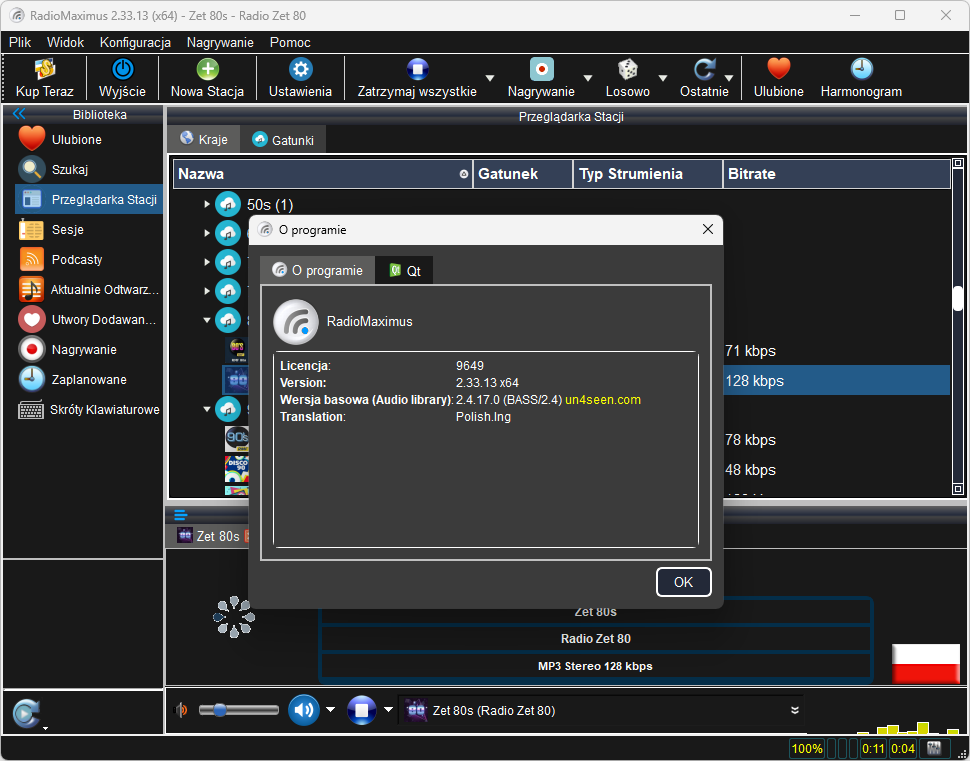Open the un4seen.com link
Image resolution: width=970 pixels, height=761 pixels.
(x=603, y=400)
